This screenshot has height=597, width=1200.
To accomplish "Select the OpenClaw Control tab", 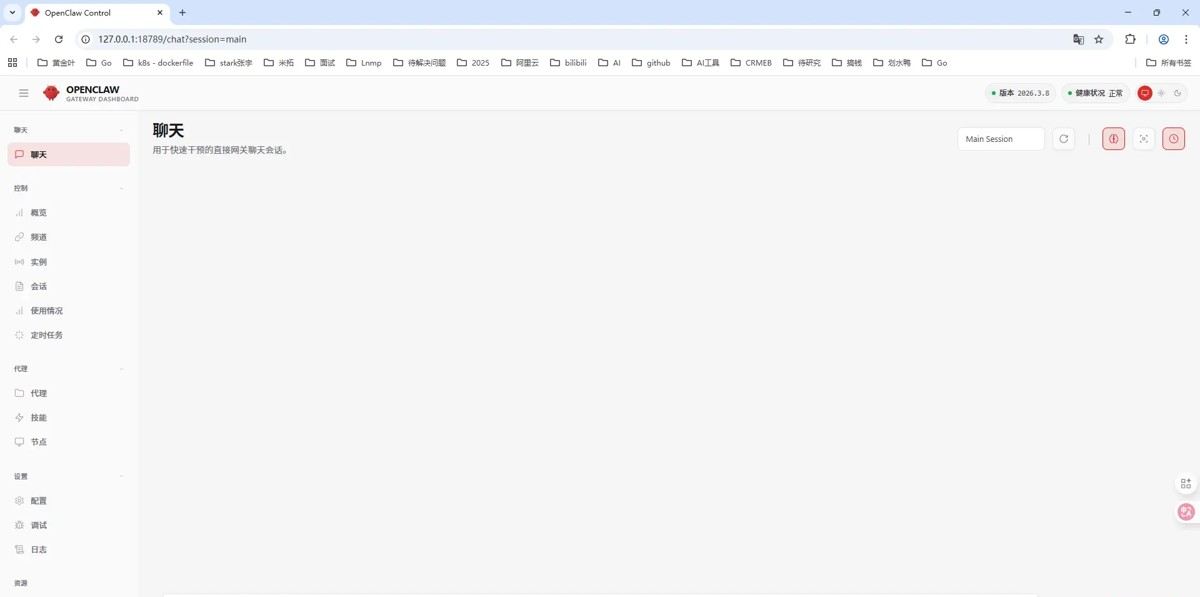I will pyautogui.click(x=96, y=13).
